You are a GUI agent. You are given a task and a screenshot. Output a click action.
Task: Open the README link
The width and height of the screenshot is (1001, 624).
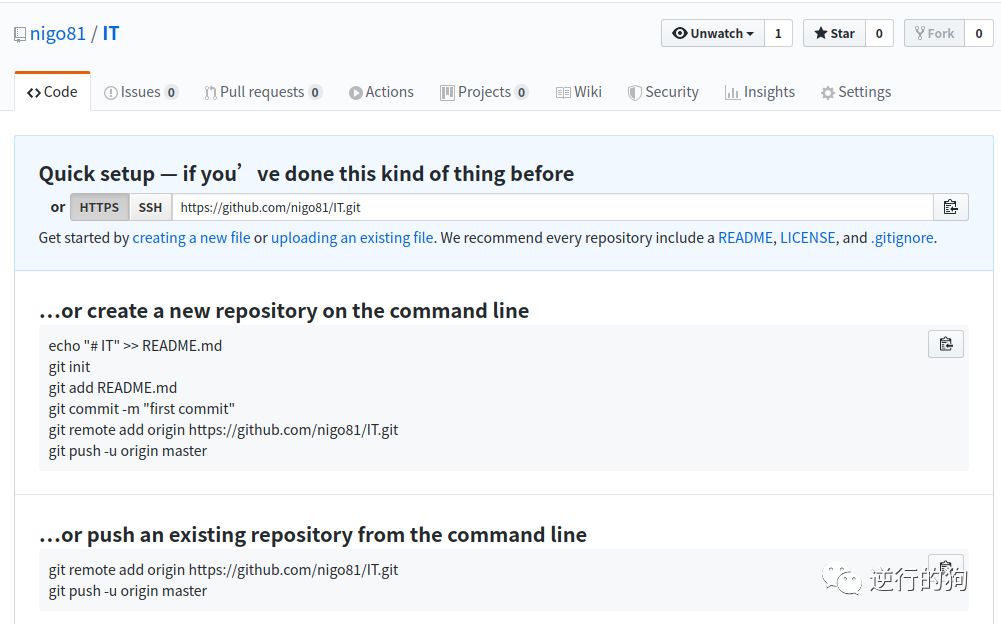point(745,238)
